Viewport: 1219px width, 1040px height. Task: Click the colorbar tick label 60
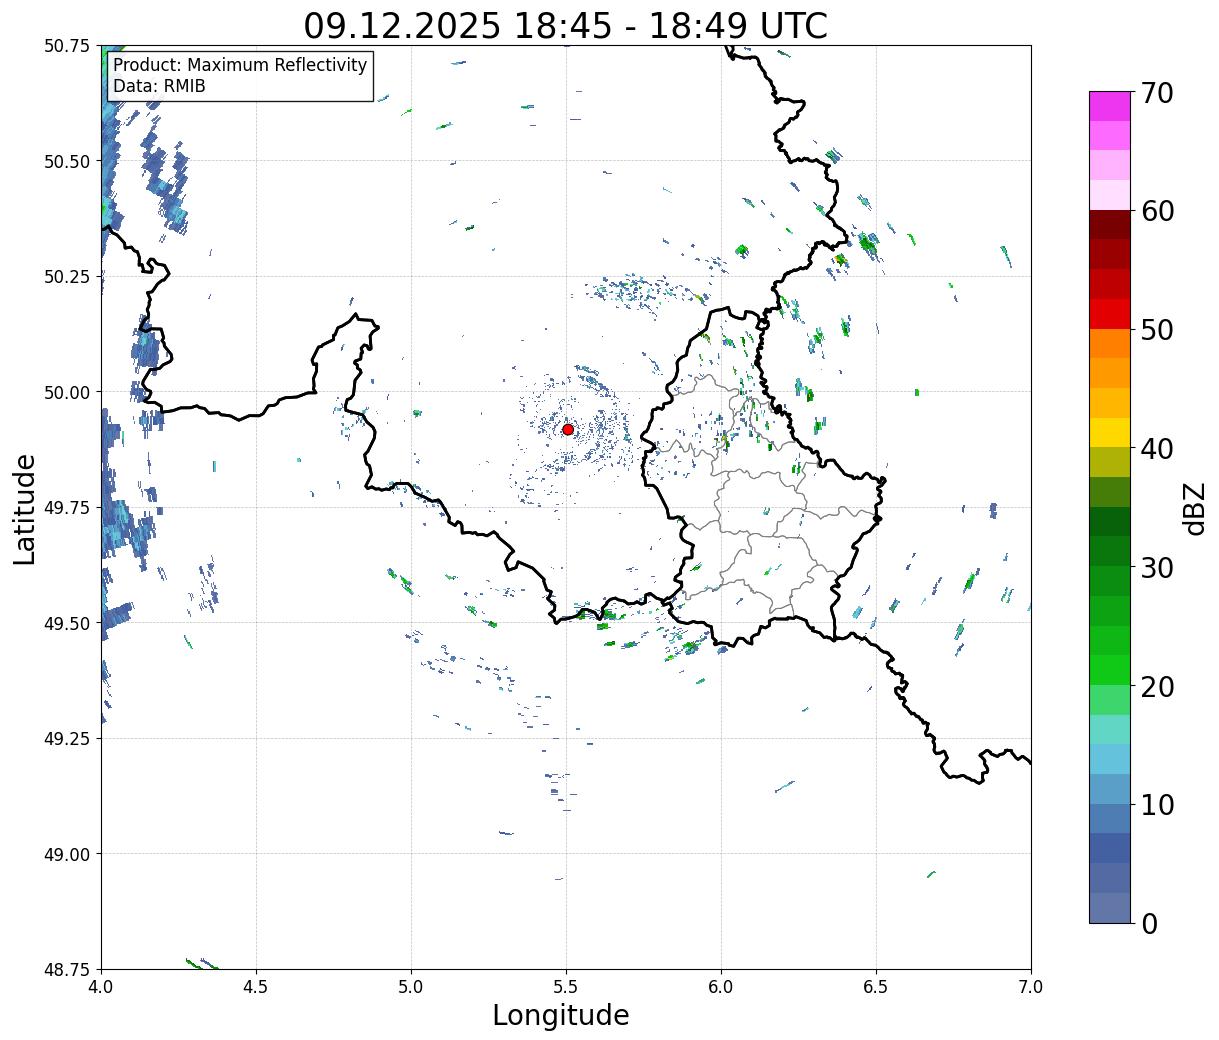point(1157,211)
